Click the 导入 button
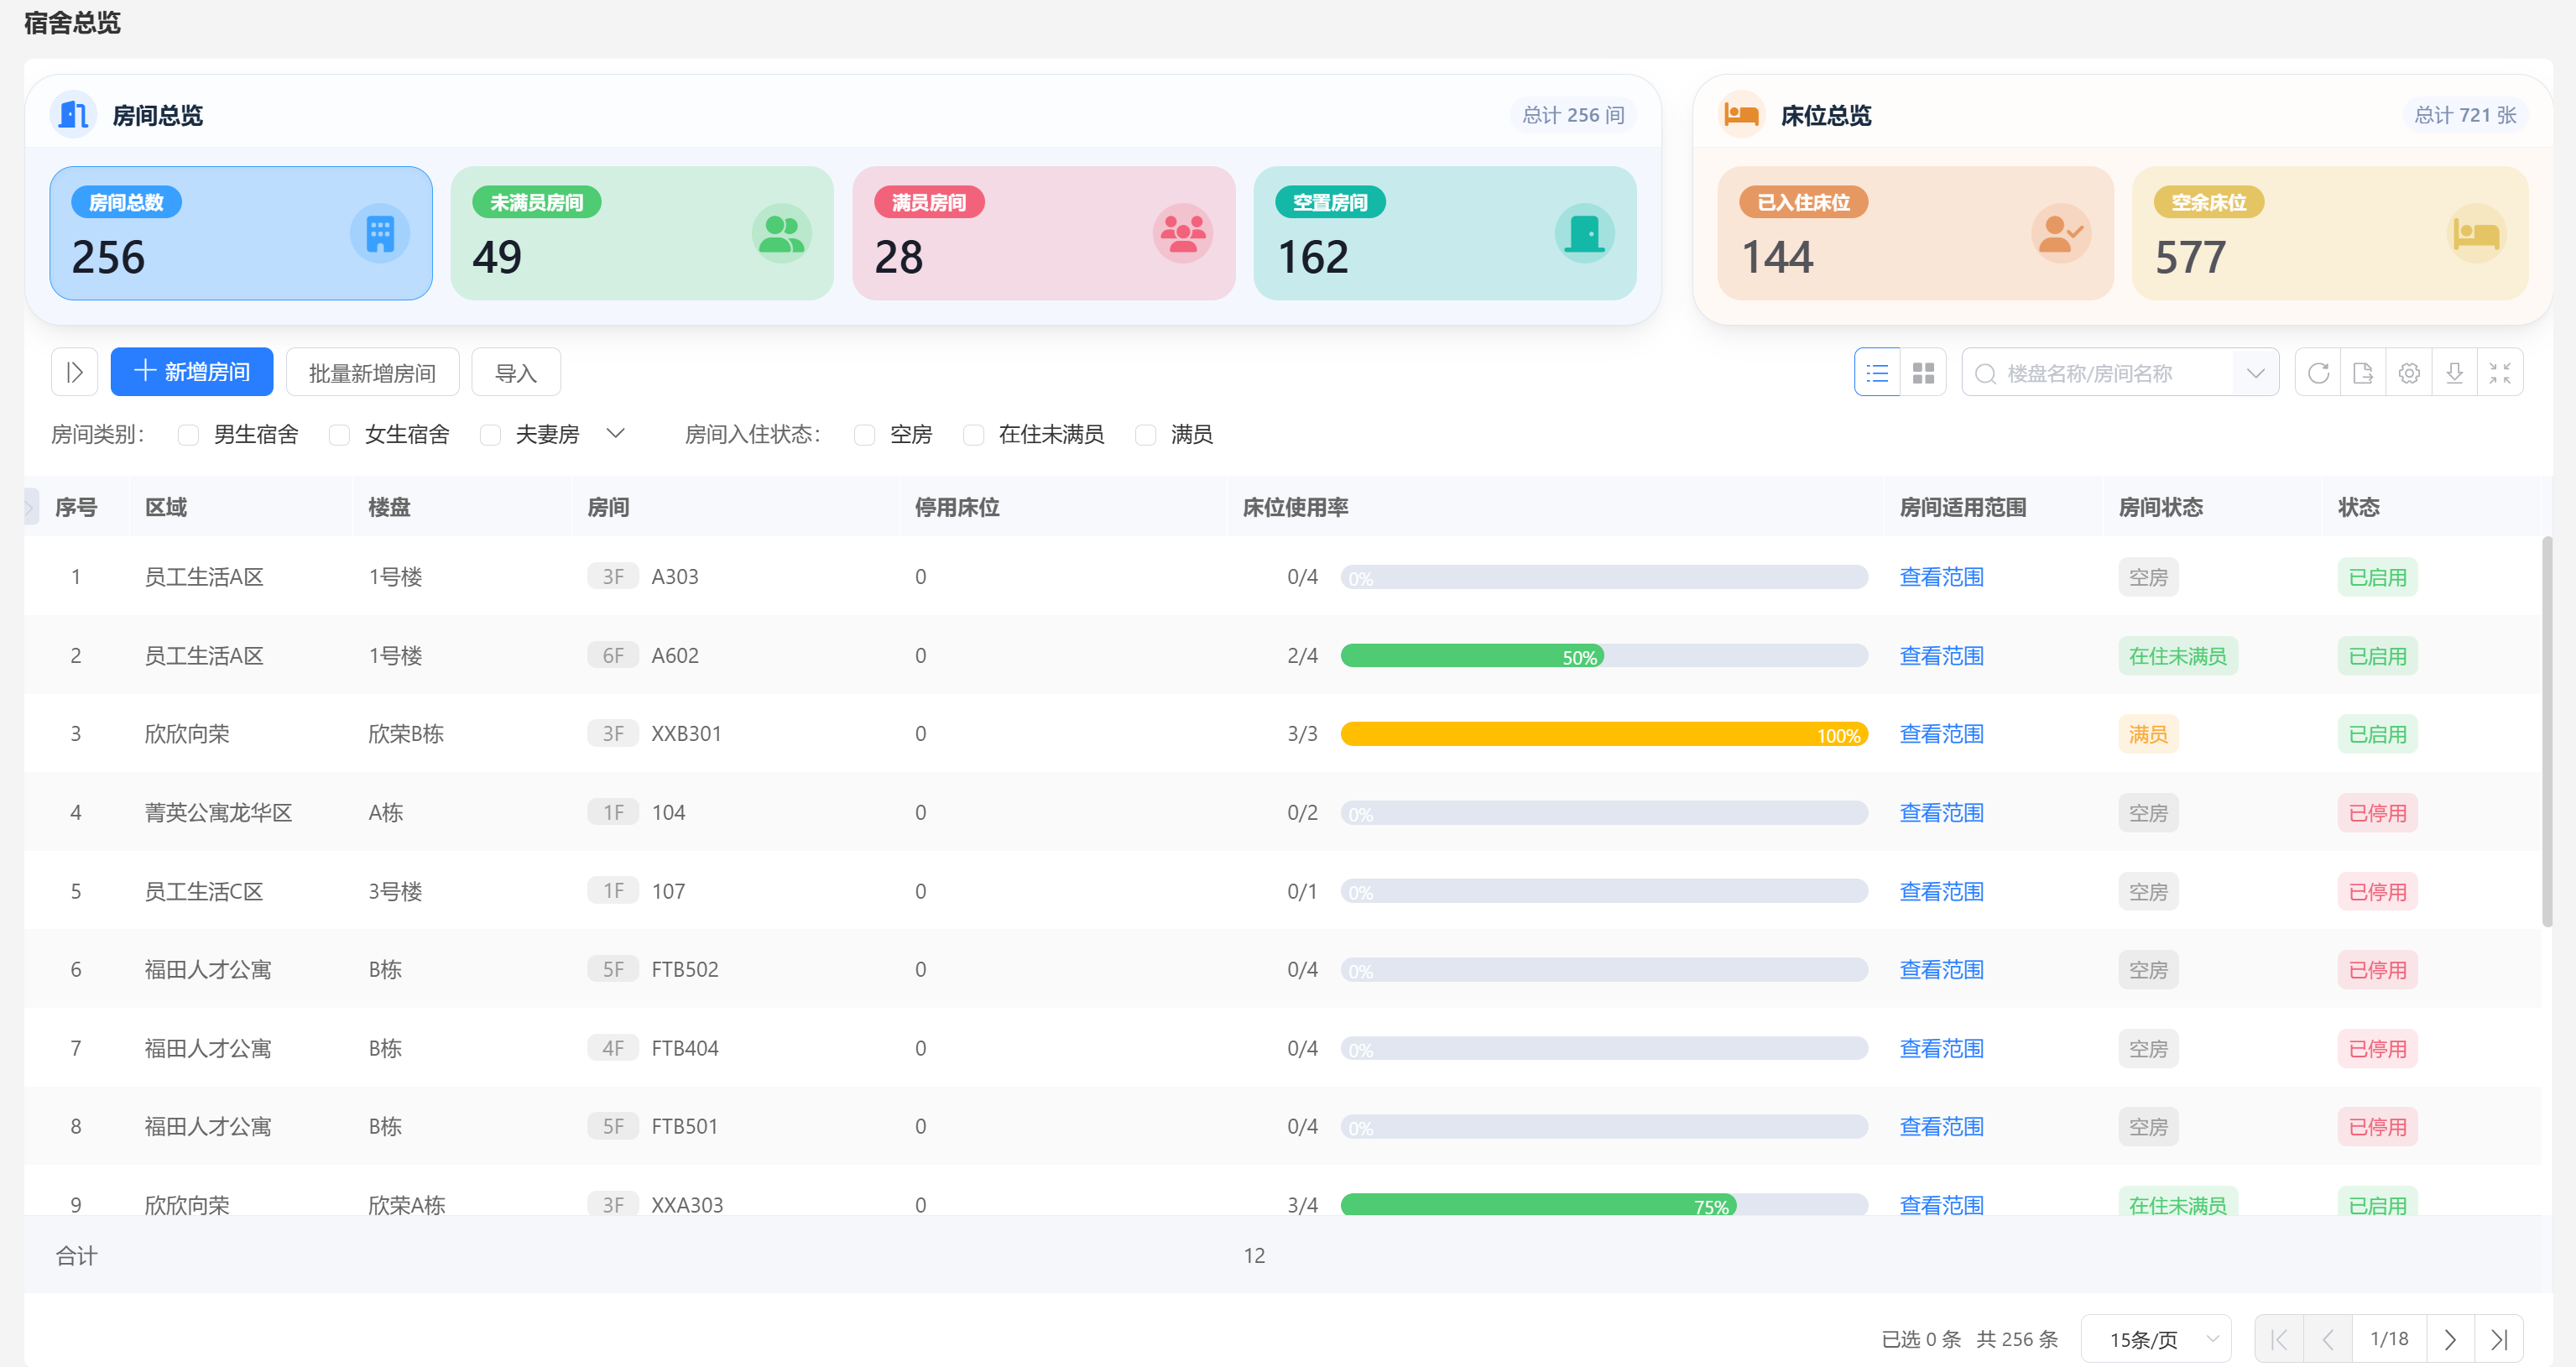Screen dimensions: 2576x1367 (516, 373)
